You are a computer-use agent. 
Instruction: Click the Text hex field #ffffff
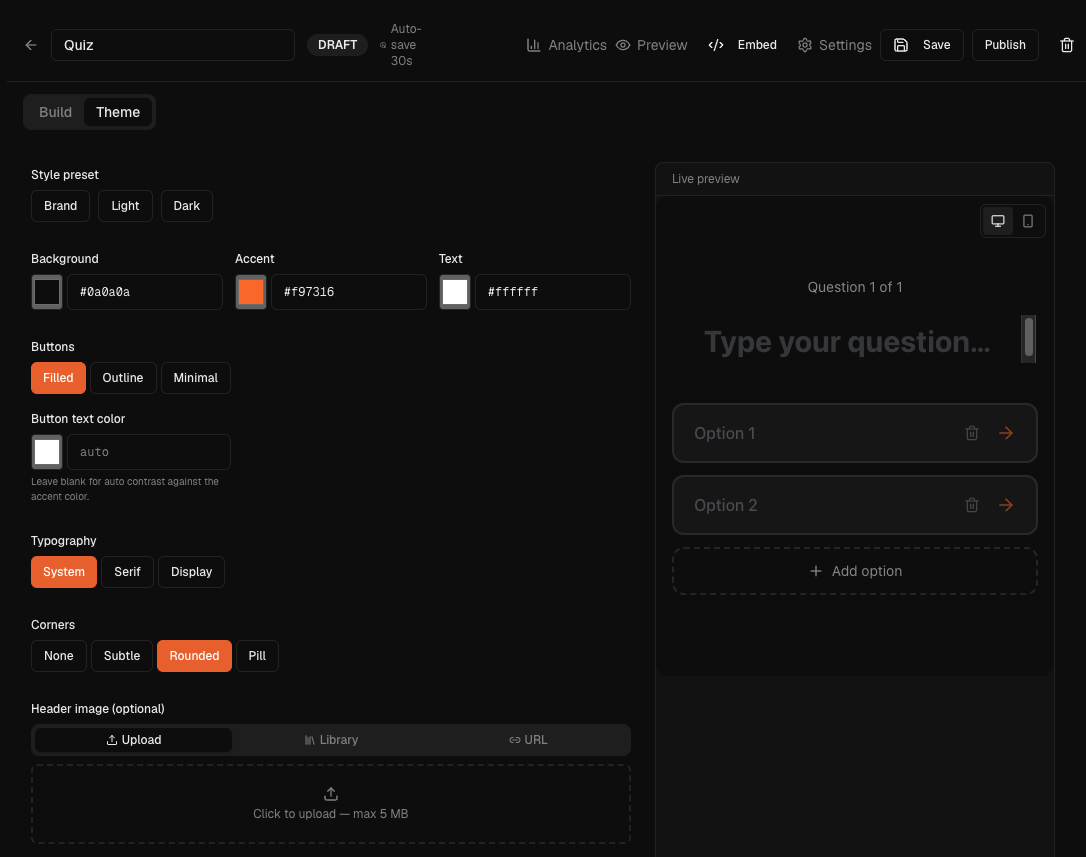(553, 292)
